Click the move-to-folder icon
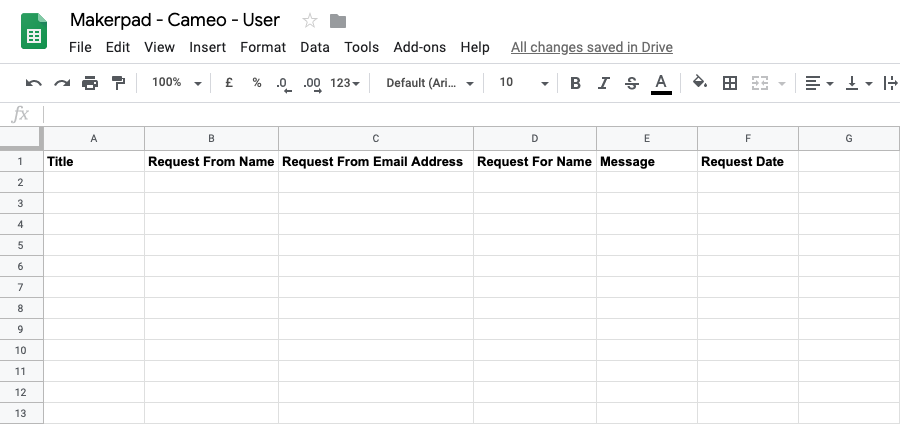This screenshot has width=900, height=424. pos(338,21)
